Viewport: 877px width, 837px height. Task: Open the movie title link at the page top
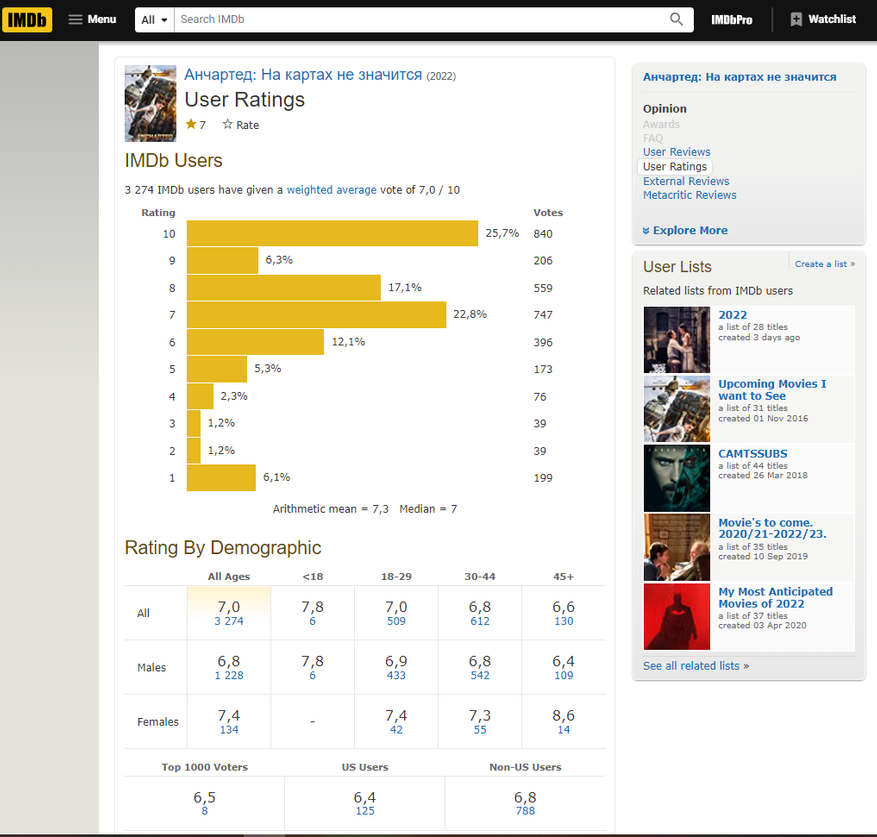[x=303, y=74]
